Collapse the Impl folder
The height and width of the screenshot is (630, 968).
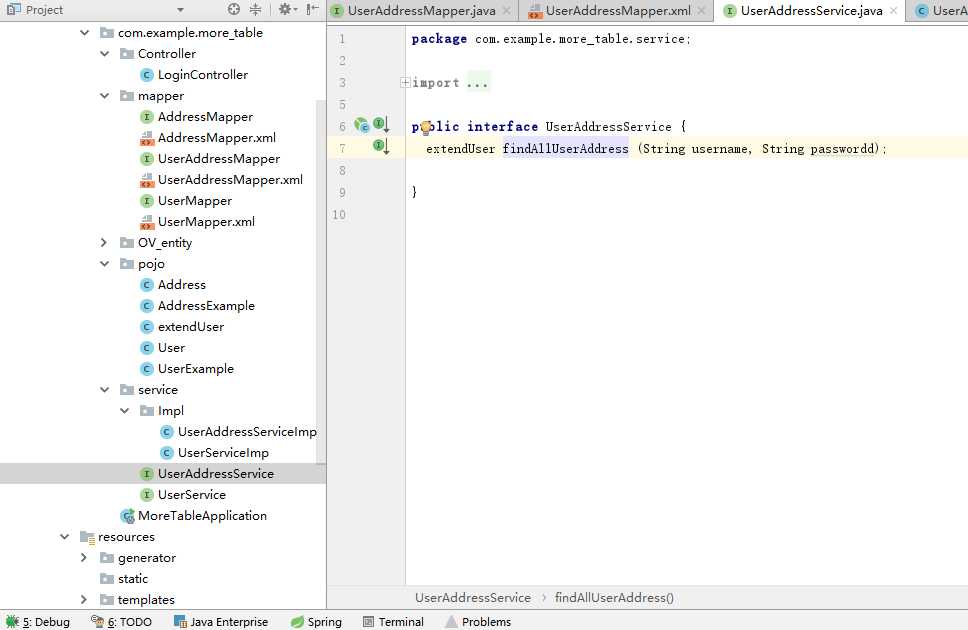pyautogui.click(x=124, y=411)
